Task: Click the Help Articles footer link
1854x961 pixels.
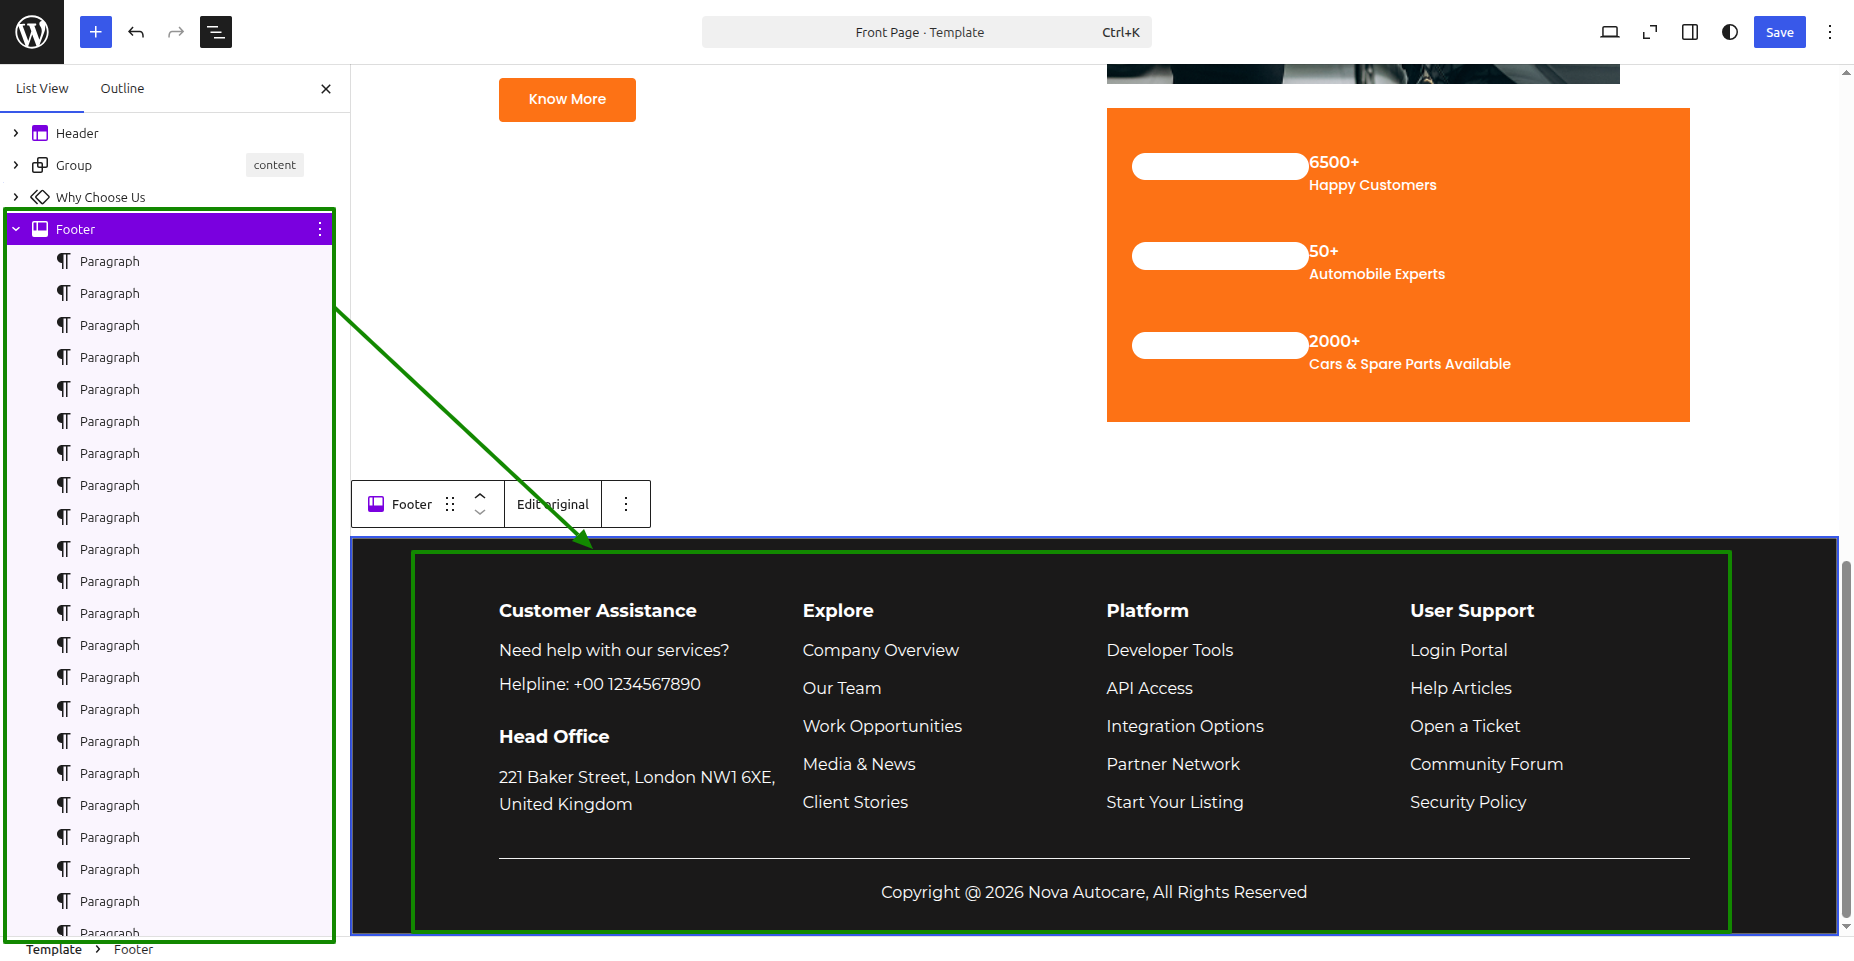Action: click(x=1461, y=688)
